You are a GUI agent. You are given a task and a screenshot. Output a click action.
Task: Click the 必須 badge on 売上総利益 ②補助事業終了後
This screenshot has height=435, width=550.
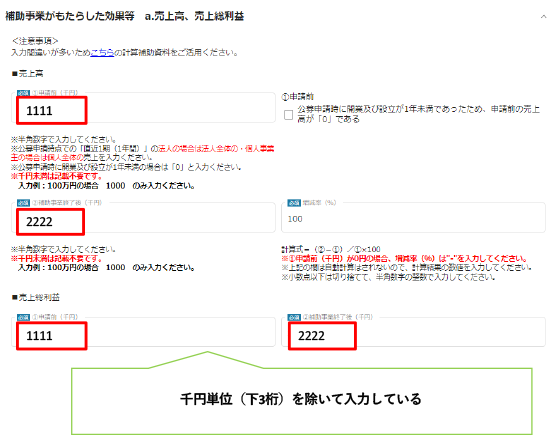294,317
